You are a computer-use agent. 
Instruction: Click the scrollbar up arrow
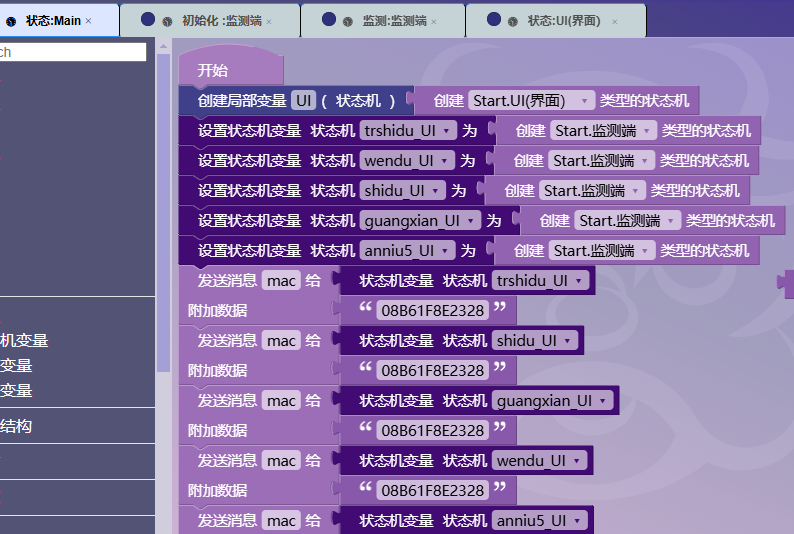click(163, 47)
